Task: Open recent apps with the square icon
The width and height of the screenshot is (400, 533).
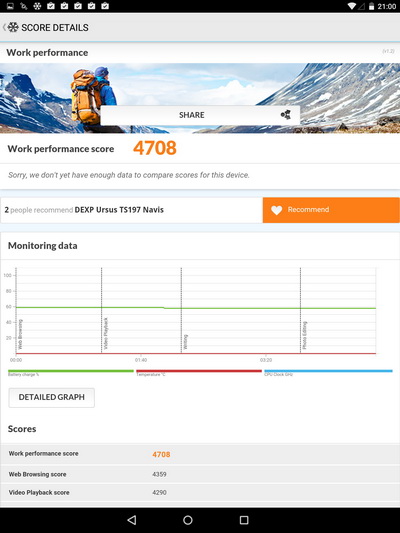Action: [x=244, y=520]
